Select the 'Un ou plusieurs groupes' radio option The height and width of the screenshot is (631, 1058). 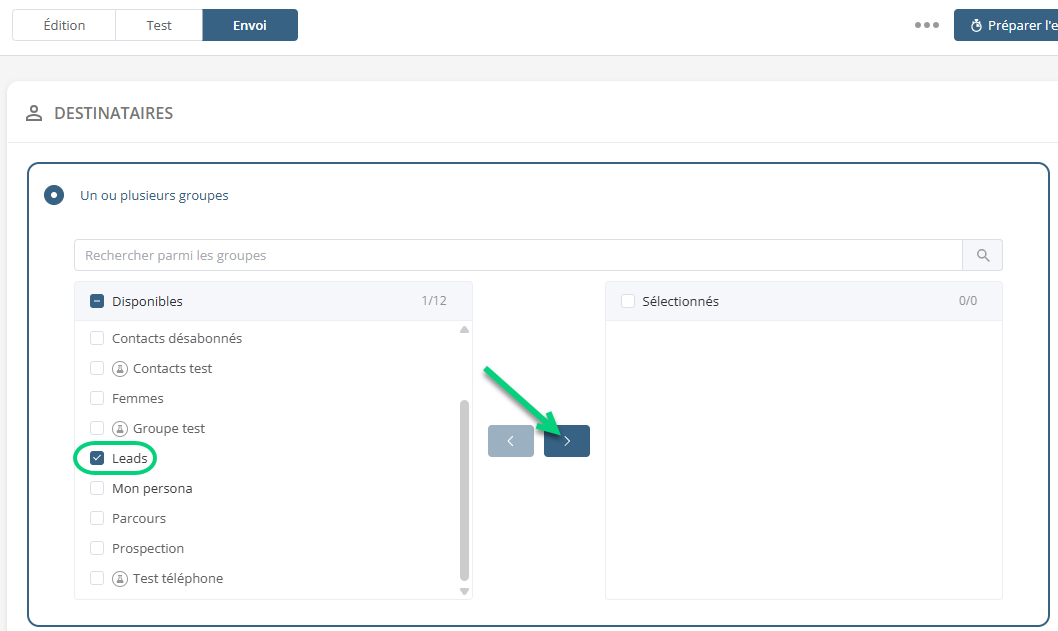point(54,195)
